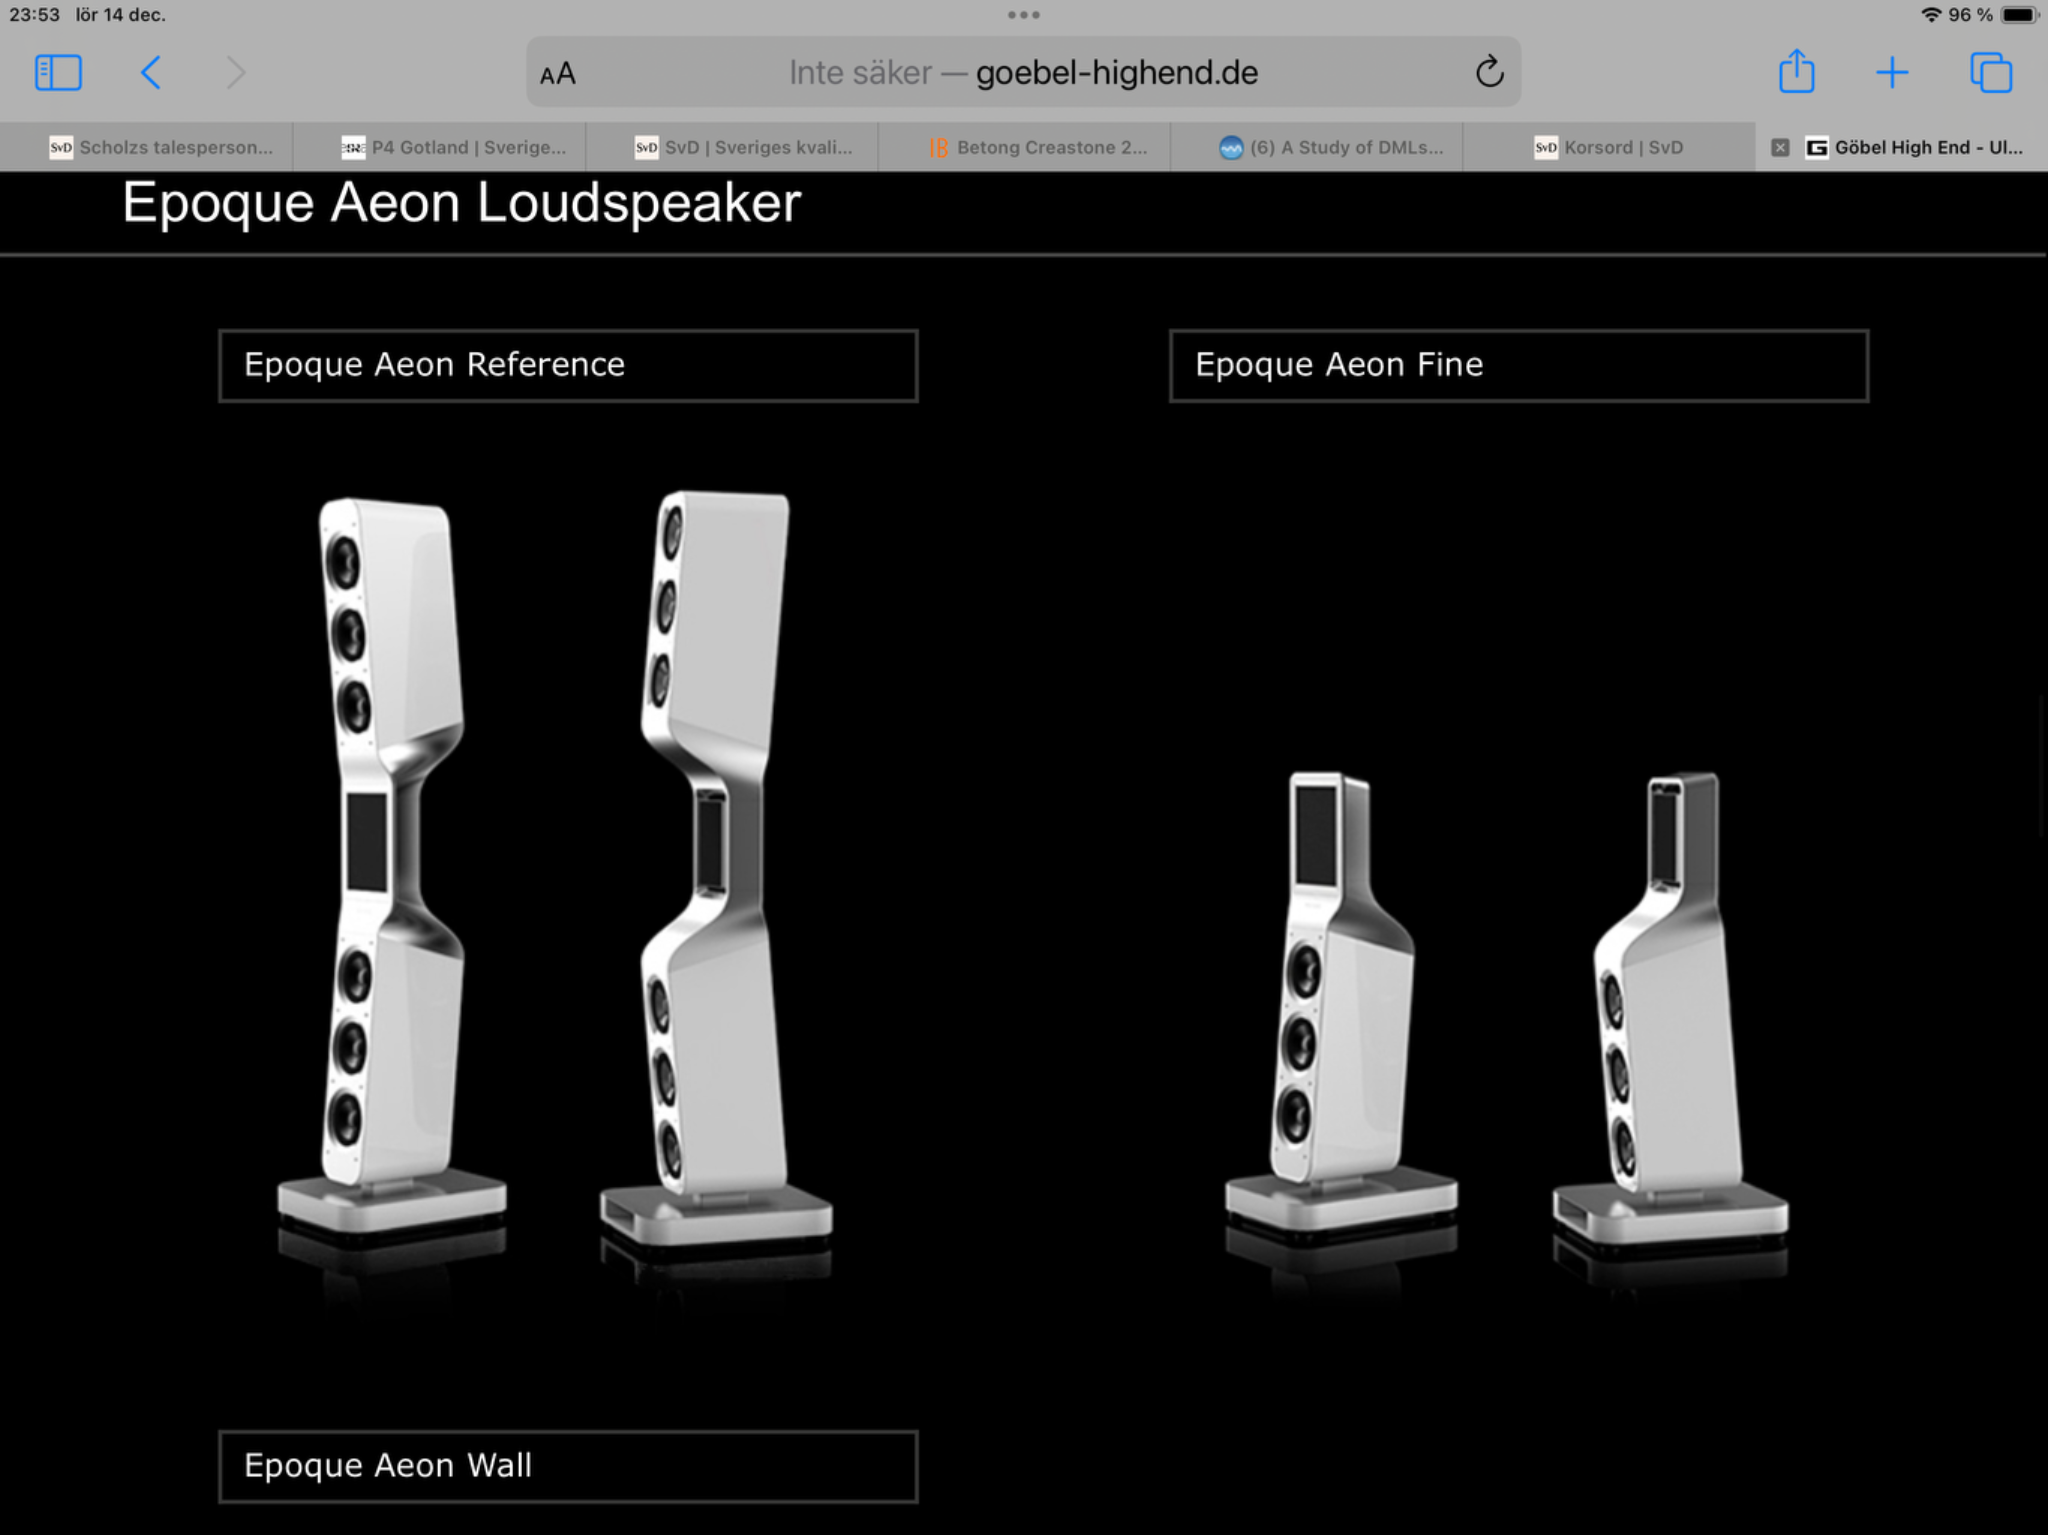Check the Wi-Fi status icon
This screenshot has height=1535, width=2048.
(1931, 15)
